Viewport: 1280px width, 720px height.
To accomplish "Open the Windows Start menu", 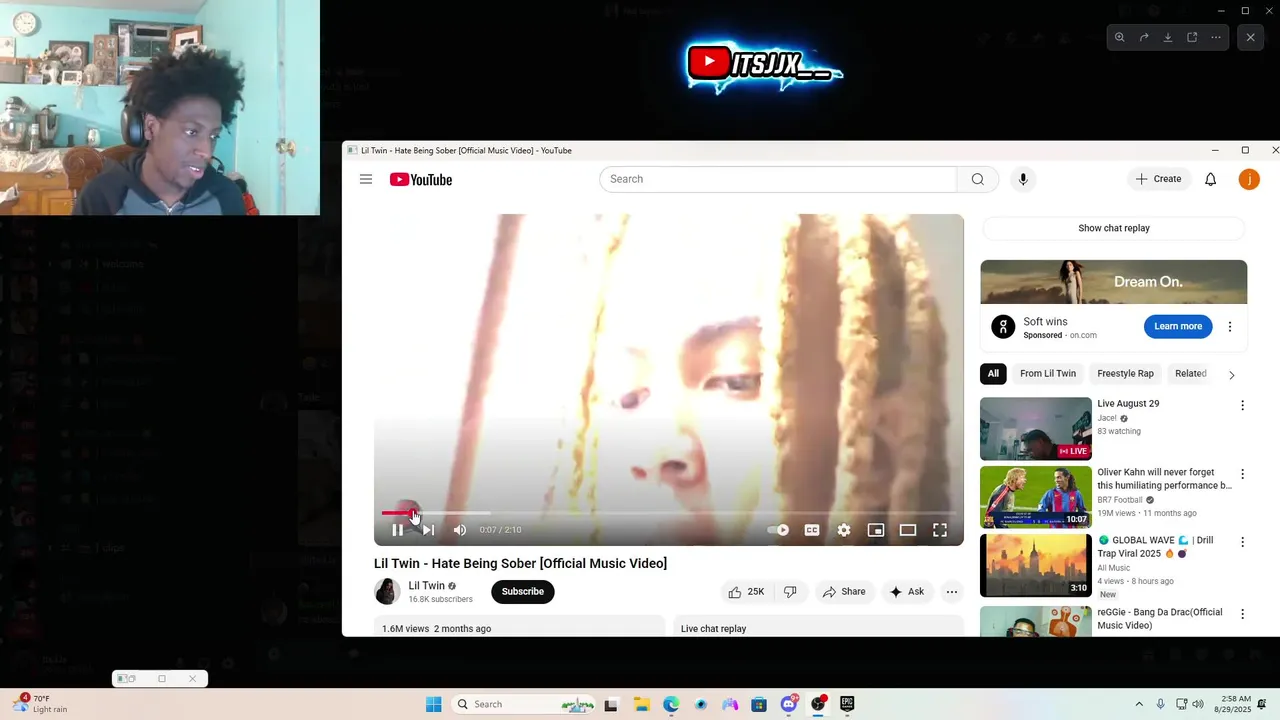I will tap(433, 704).
